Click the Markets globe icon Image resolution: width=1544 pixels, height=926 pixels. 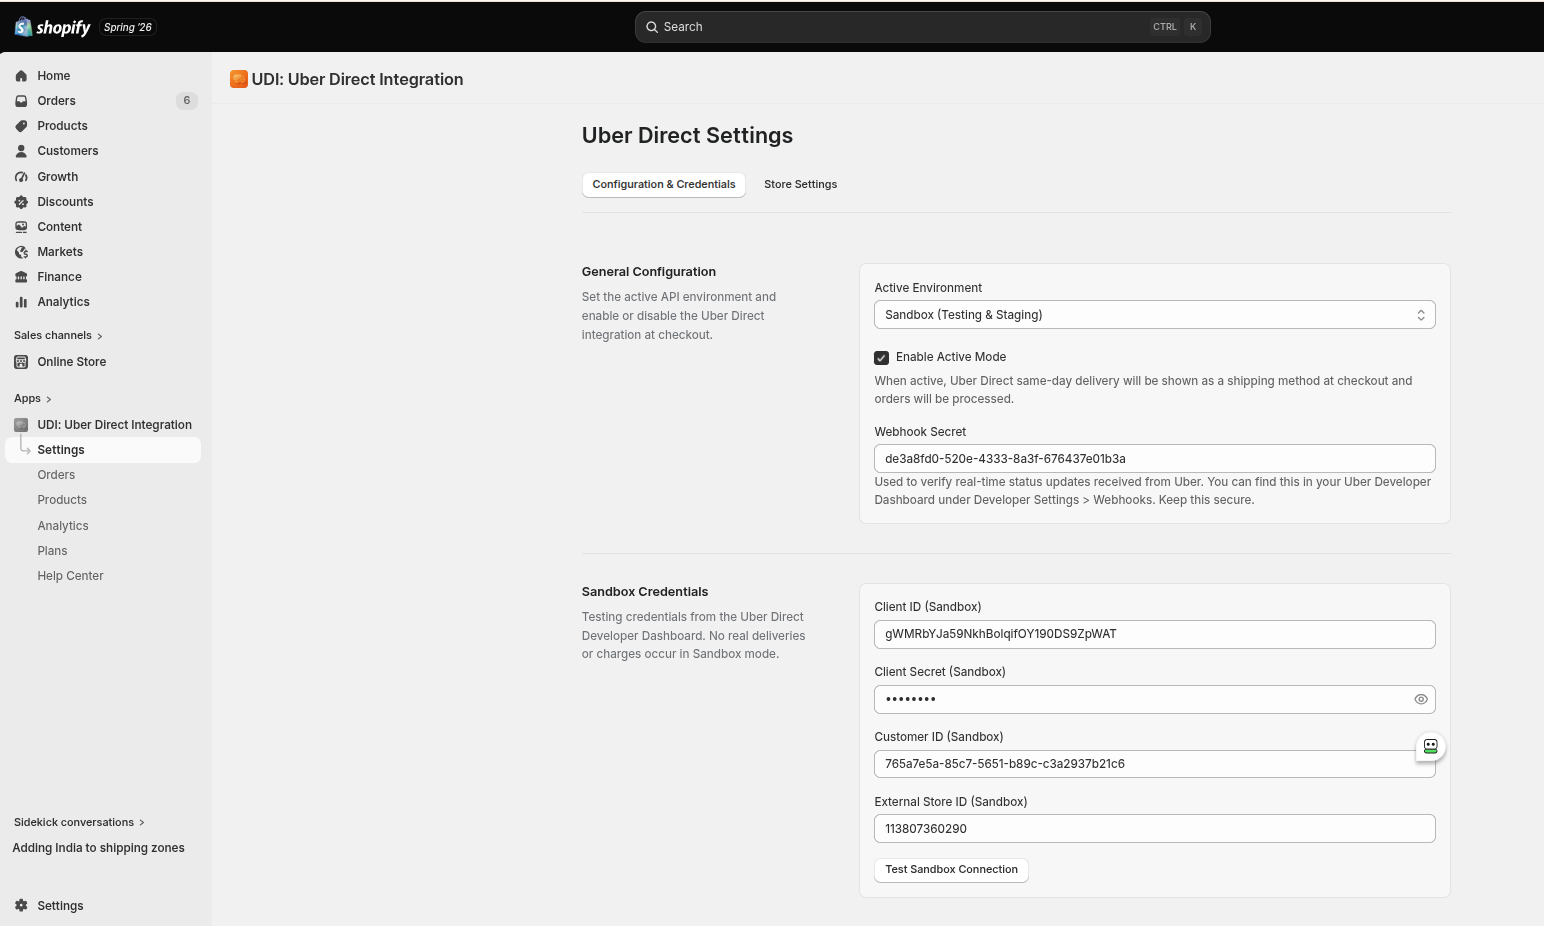[21, 252]
